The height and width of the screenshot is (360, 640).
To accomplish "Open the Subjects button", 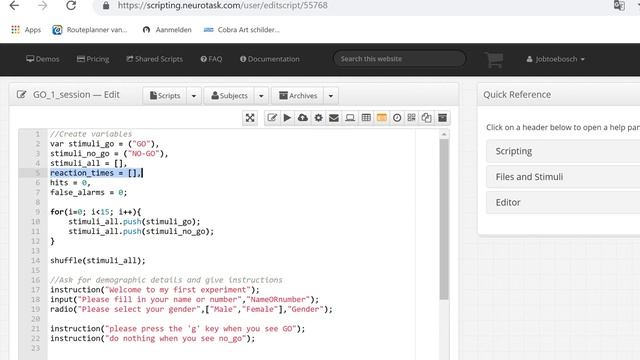I will coord(229,96).
